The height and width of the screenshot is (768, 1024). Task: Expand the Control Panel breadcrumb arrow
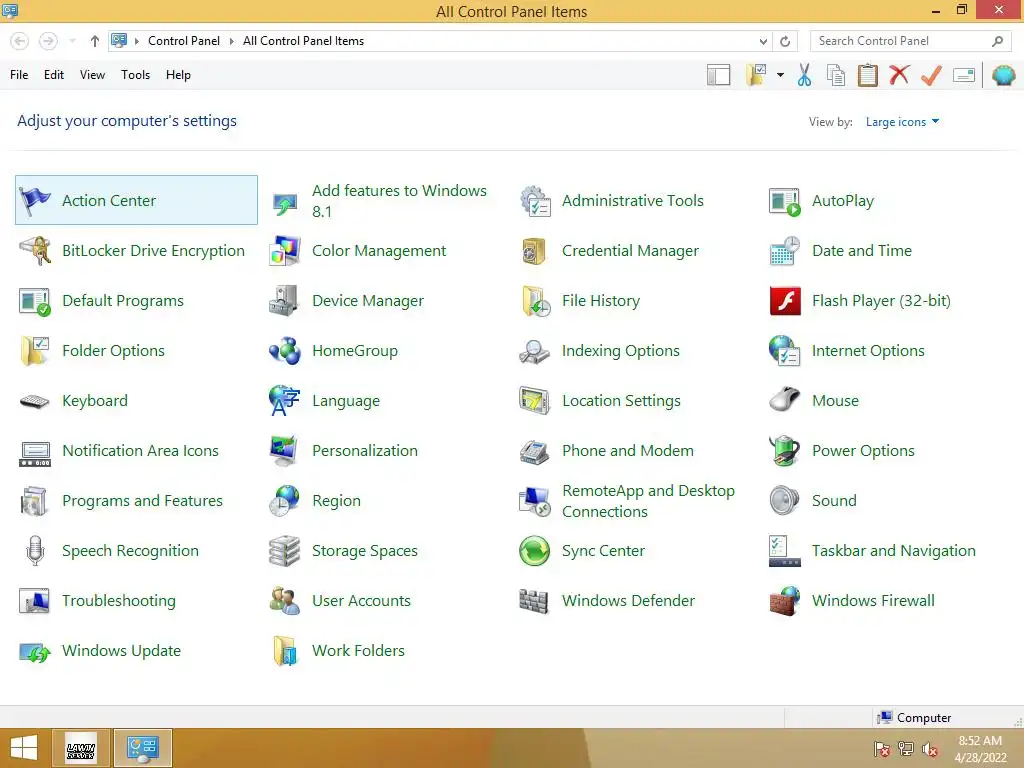pos(231,41)
